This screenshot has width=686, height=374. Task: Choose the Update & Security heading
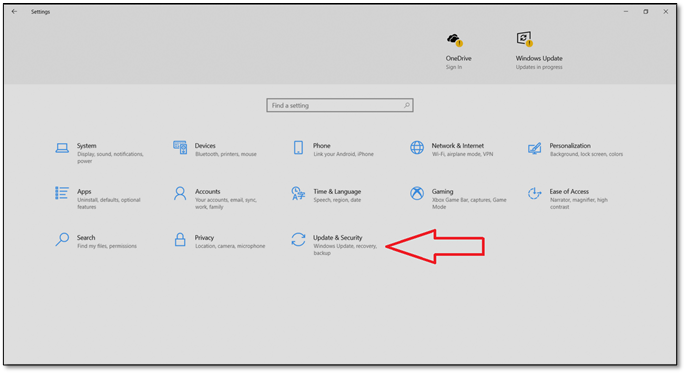point(337,238)
